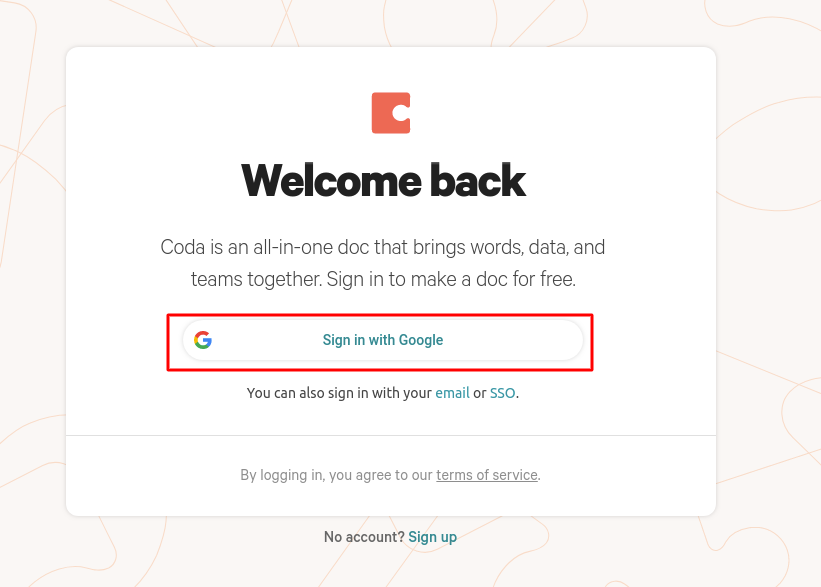The image size is (821, 587).
Task: Follow the Sign up link
Action: click(x=432, y=537)
